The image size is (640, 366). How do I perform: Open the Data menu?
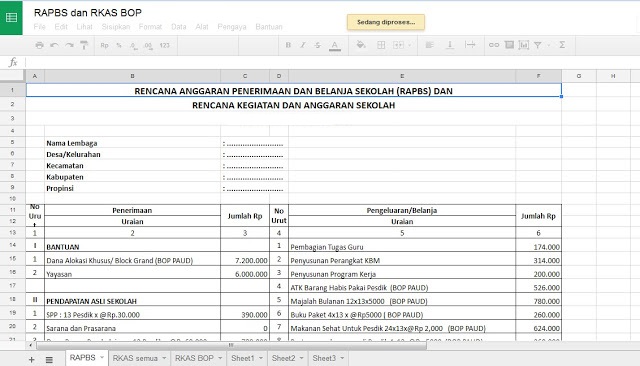tap(178, 27)
